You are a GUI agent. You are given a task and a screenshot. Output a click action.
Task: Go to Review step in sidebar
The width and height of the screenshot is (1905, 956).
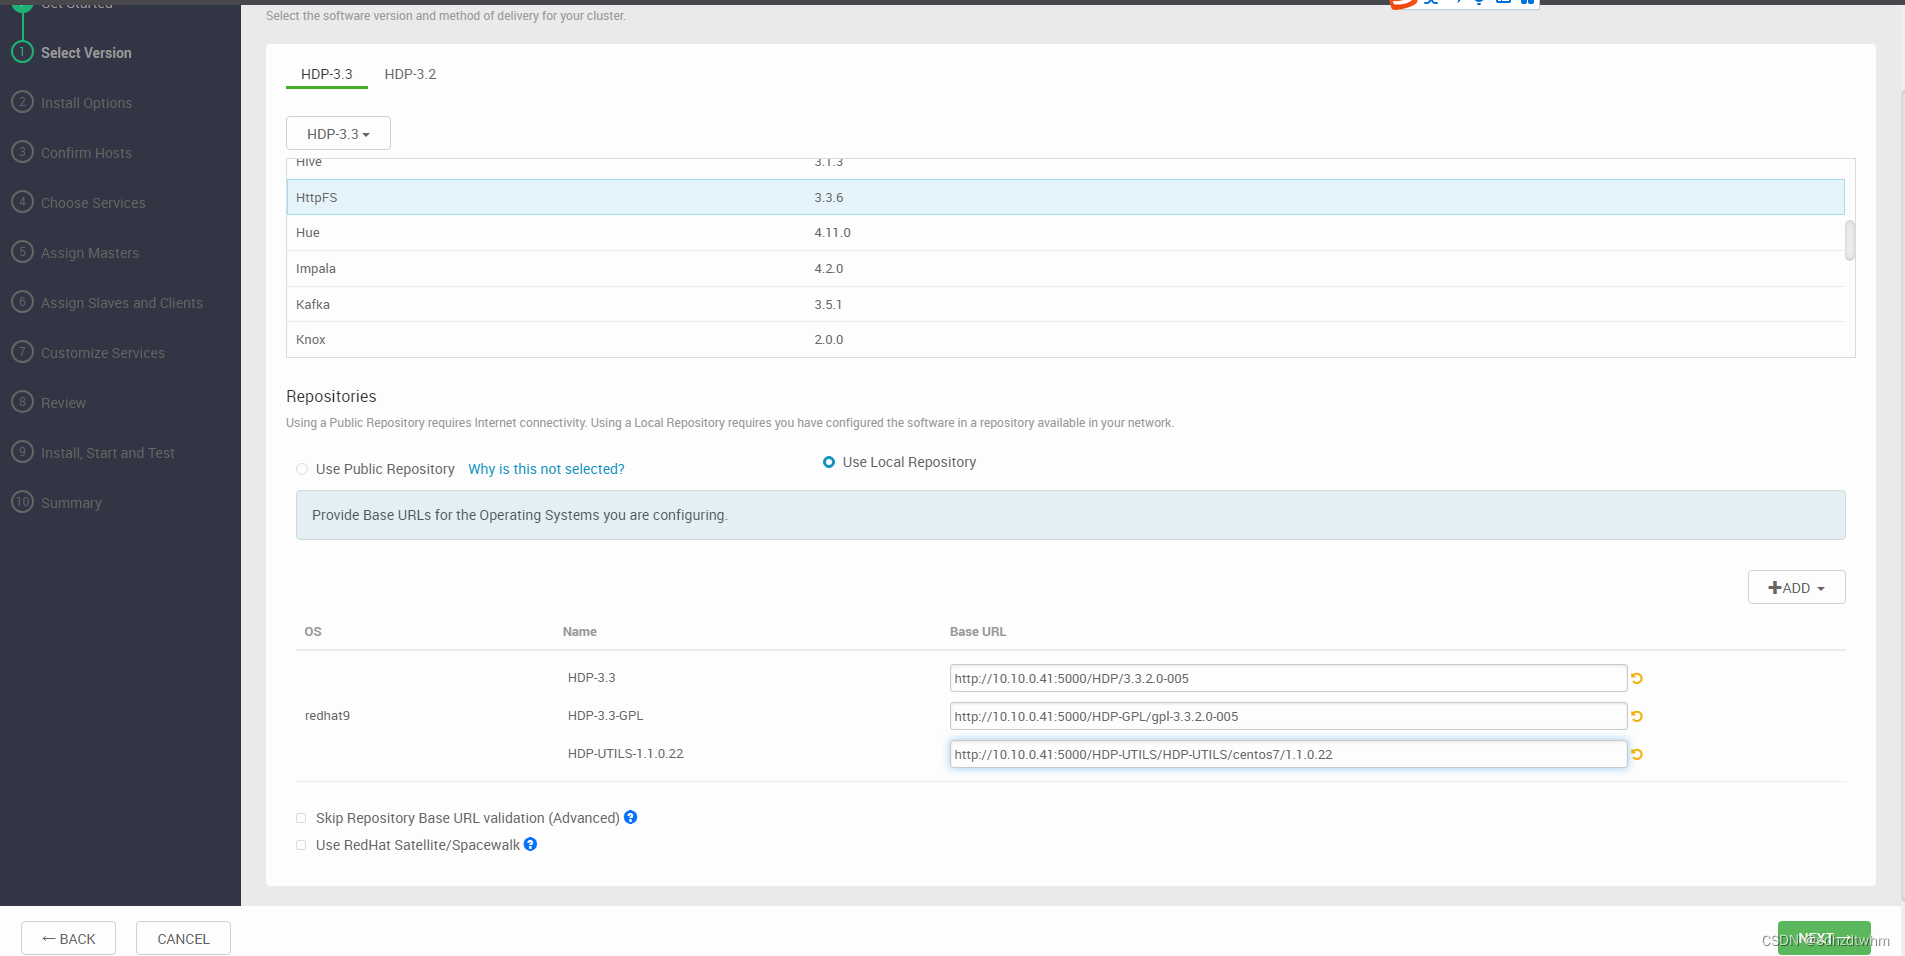[63, 403]
